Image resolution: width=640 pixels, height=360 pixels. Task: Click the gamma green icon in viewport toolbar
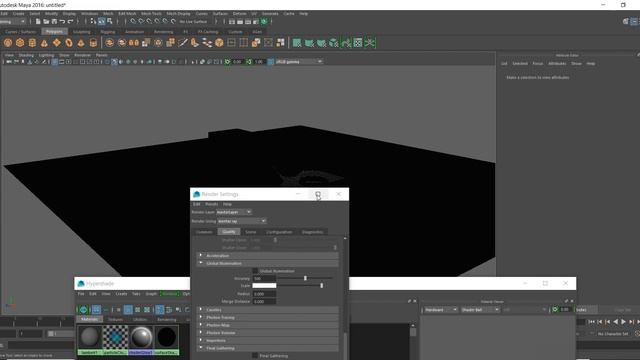249,62
